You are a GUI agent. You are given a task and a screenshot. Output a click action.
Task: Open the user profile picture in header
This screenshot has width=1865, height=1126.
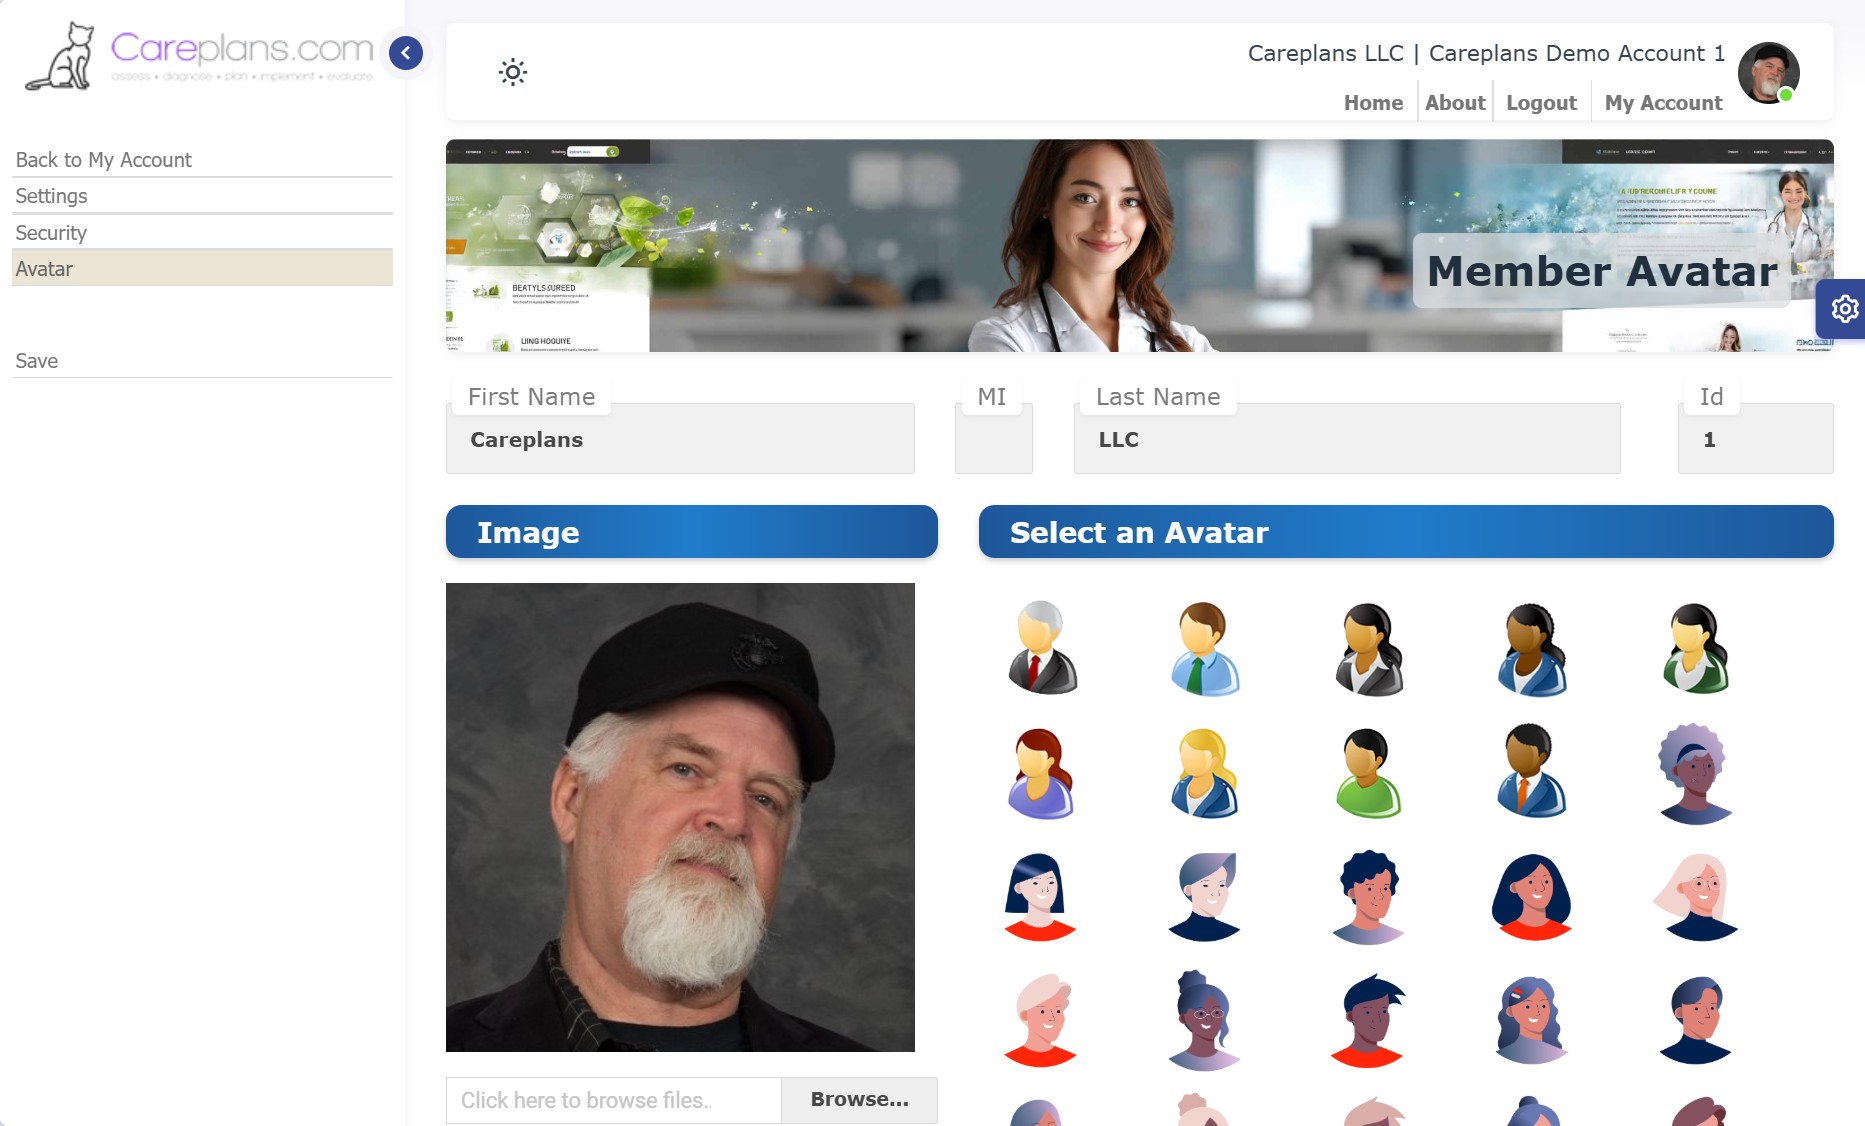(x=1768, y=73)
